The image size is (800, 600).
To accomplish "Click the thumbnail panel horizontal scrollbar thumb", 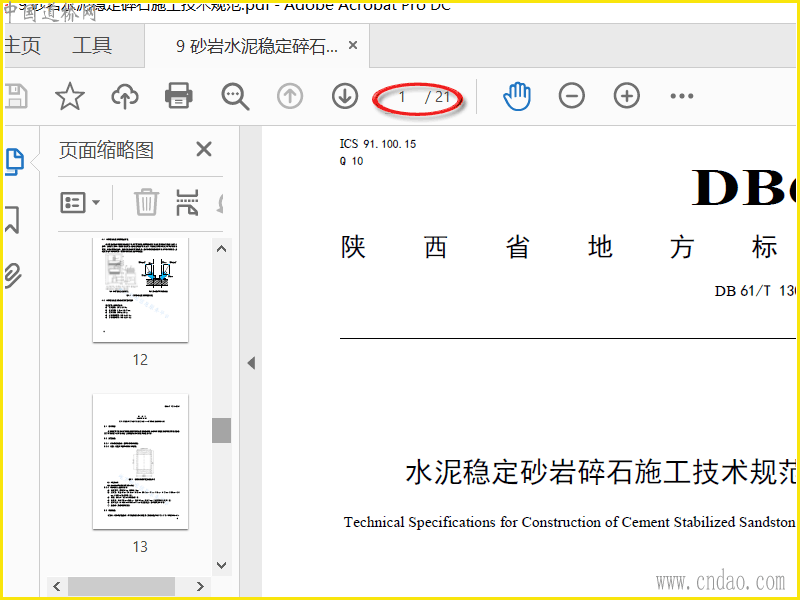I will 121,586.
